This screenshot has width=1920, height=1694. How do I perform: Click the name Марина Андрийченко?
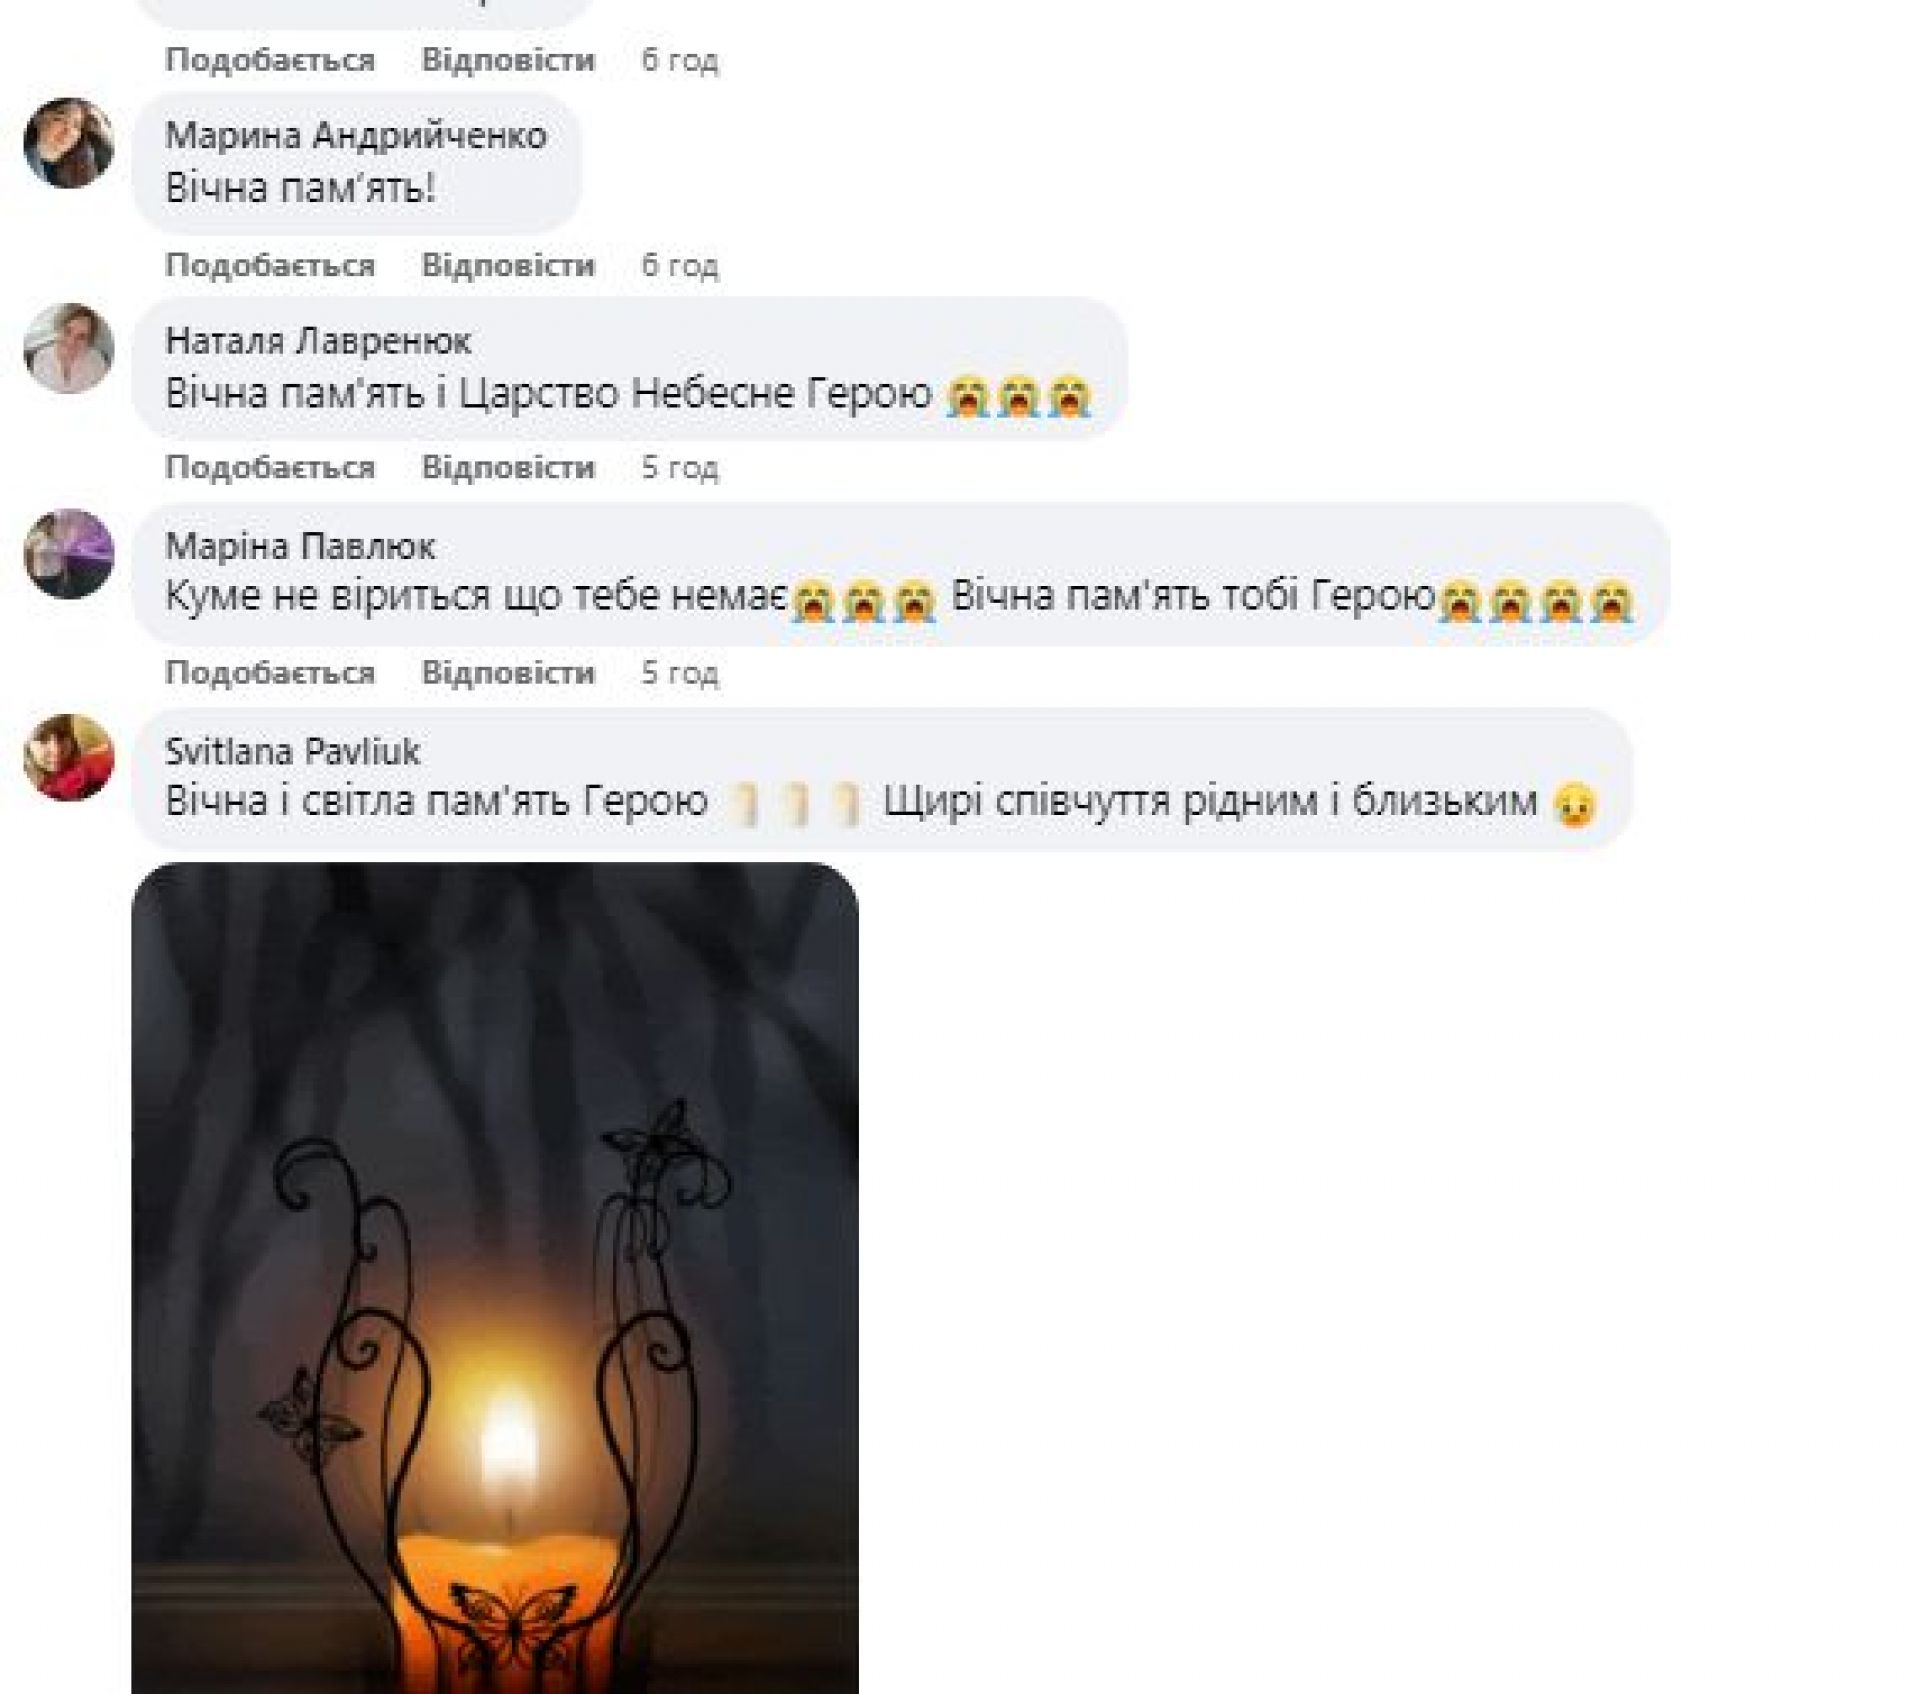355,135
